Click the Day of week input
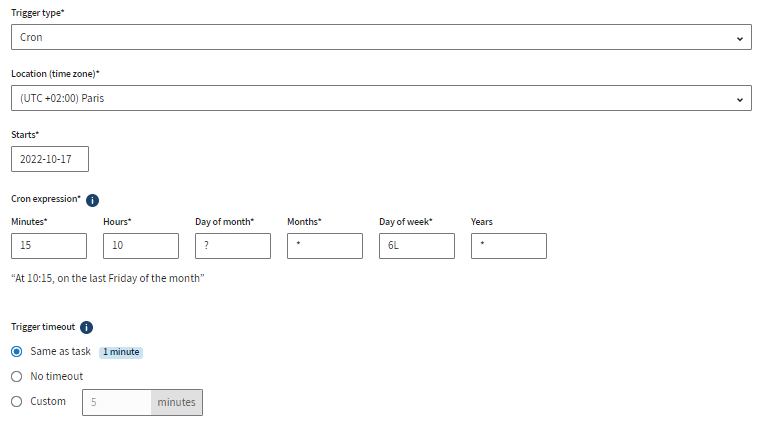 coord(417,246)
